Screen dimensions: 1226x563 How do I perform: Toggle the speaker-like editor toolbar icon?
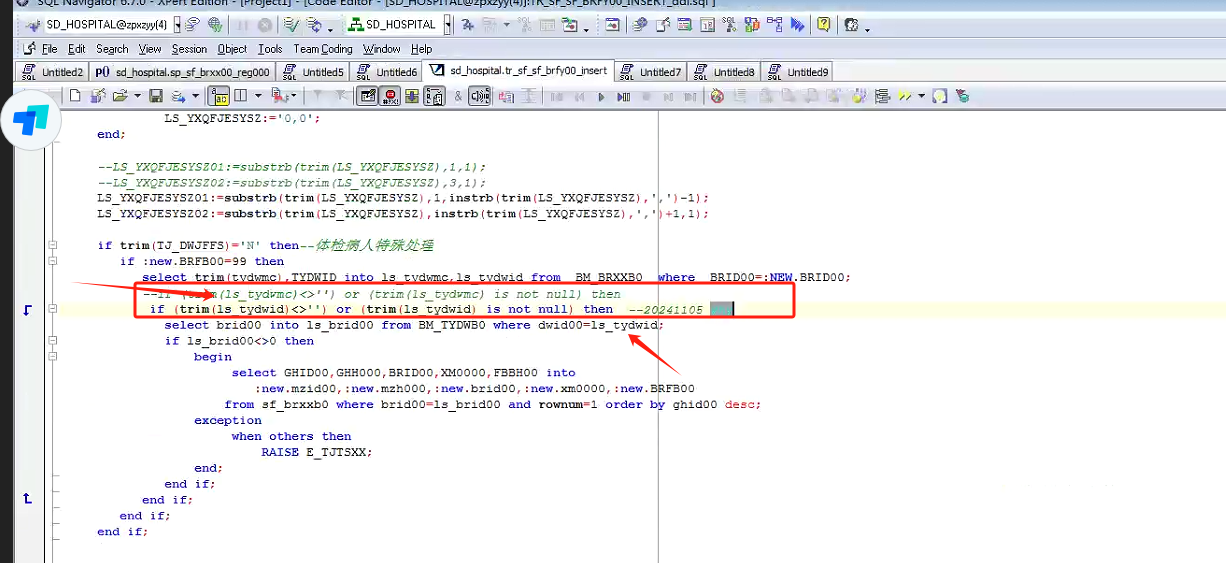480,96
